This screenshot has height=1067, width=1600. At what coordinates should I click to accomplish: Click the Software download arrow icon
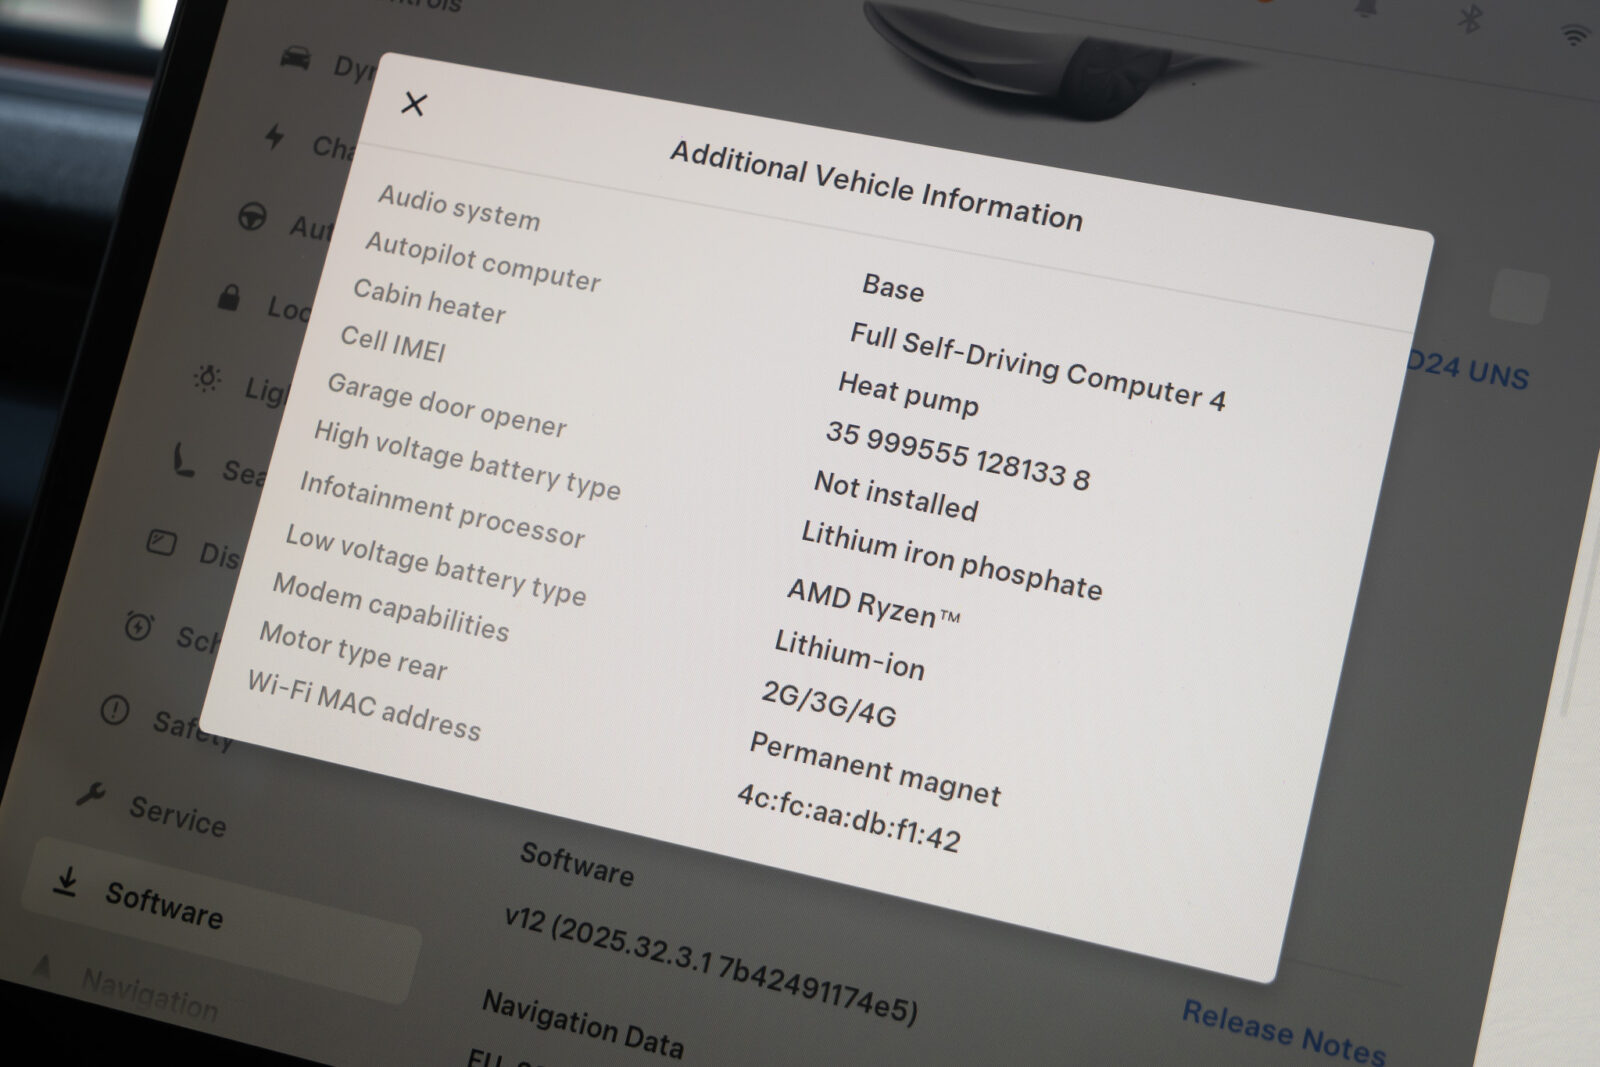(x=67, y=882)
